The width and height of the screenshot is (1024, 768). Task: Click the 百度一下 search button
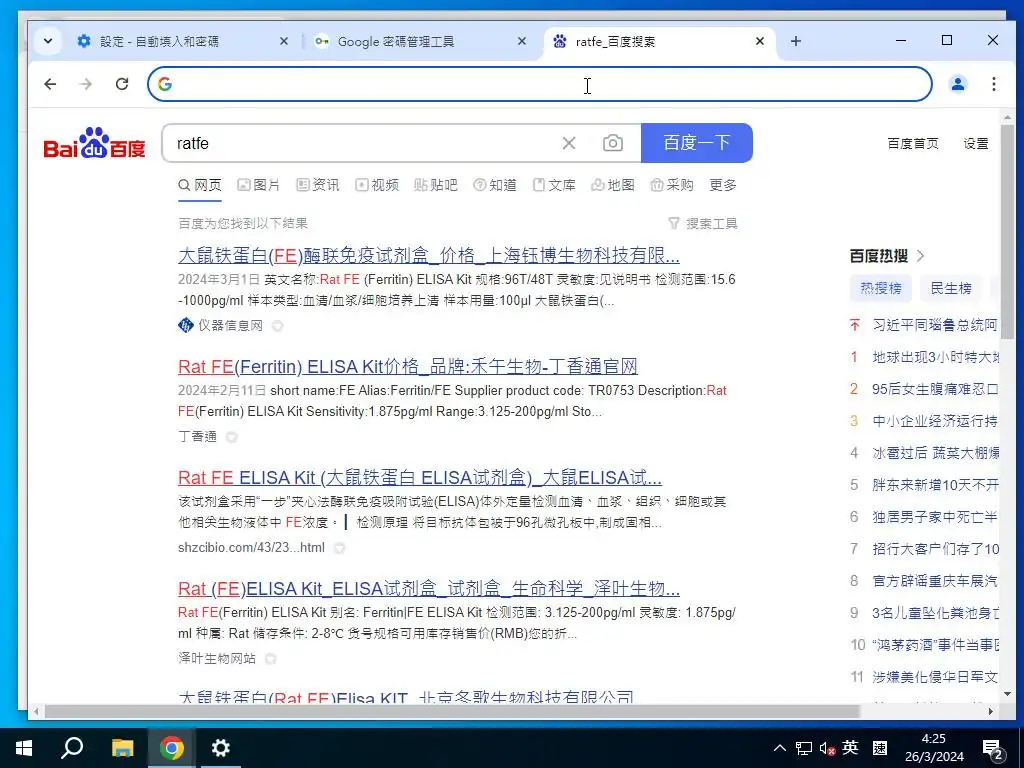[697, 142]
